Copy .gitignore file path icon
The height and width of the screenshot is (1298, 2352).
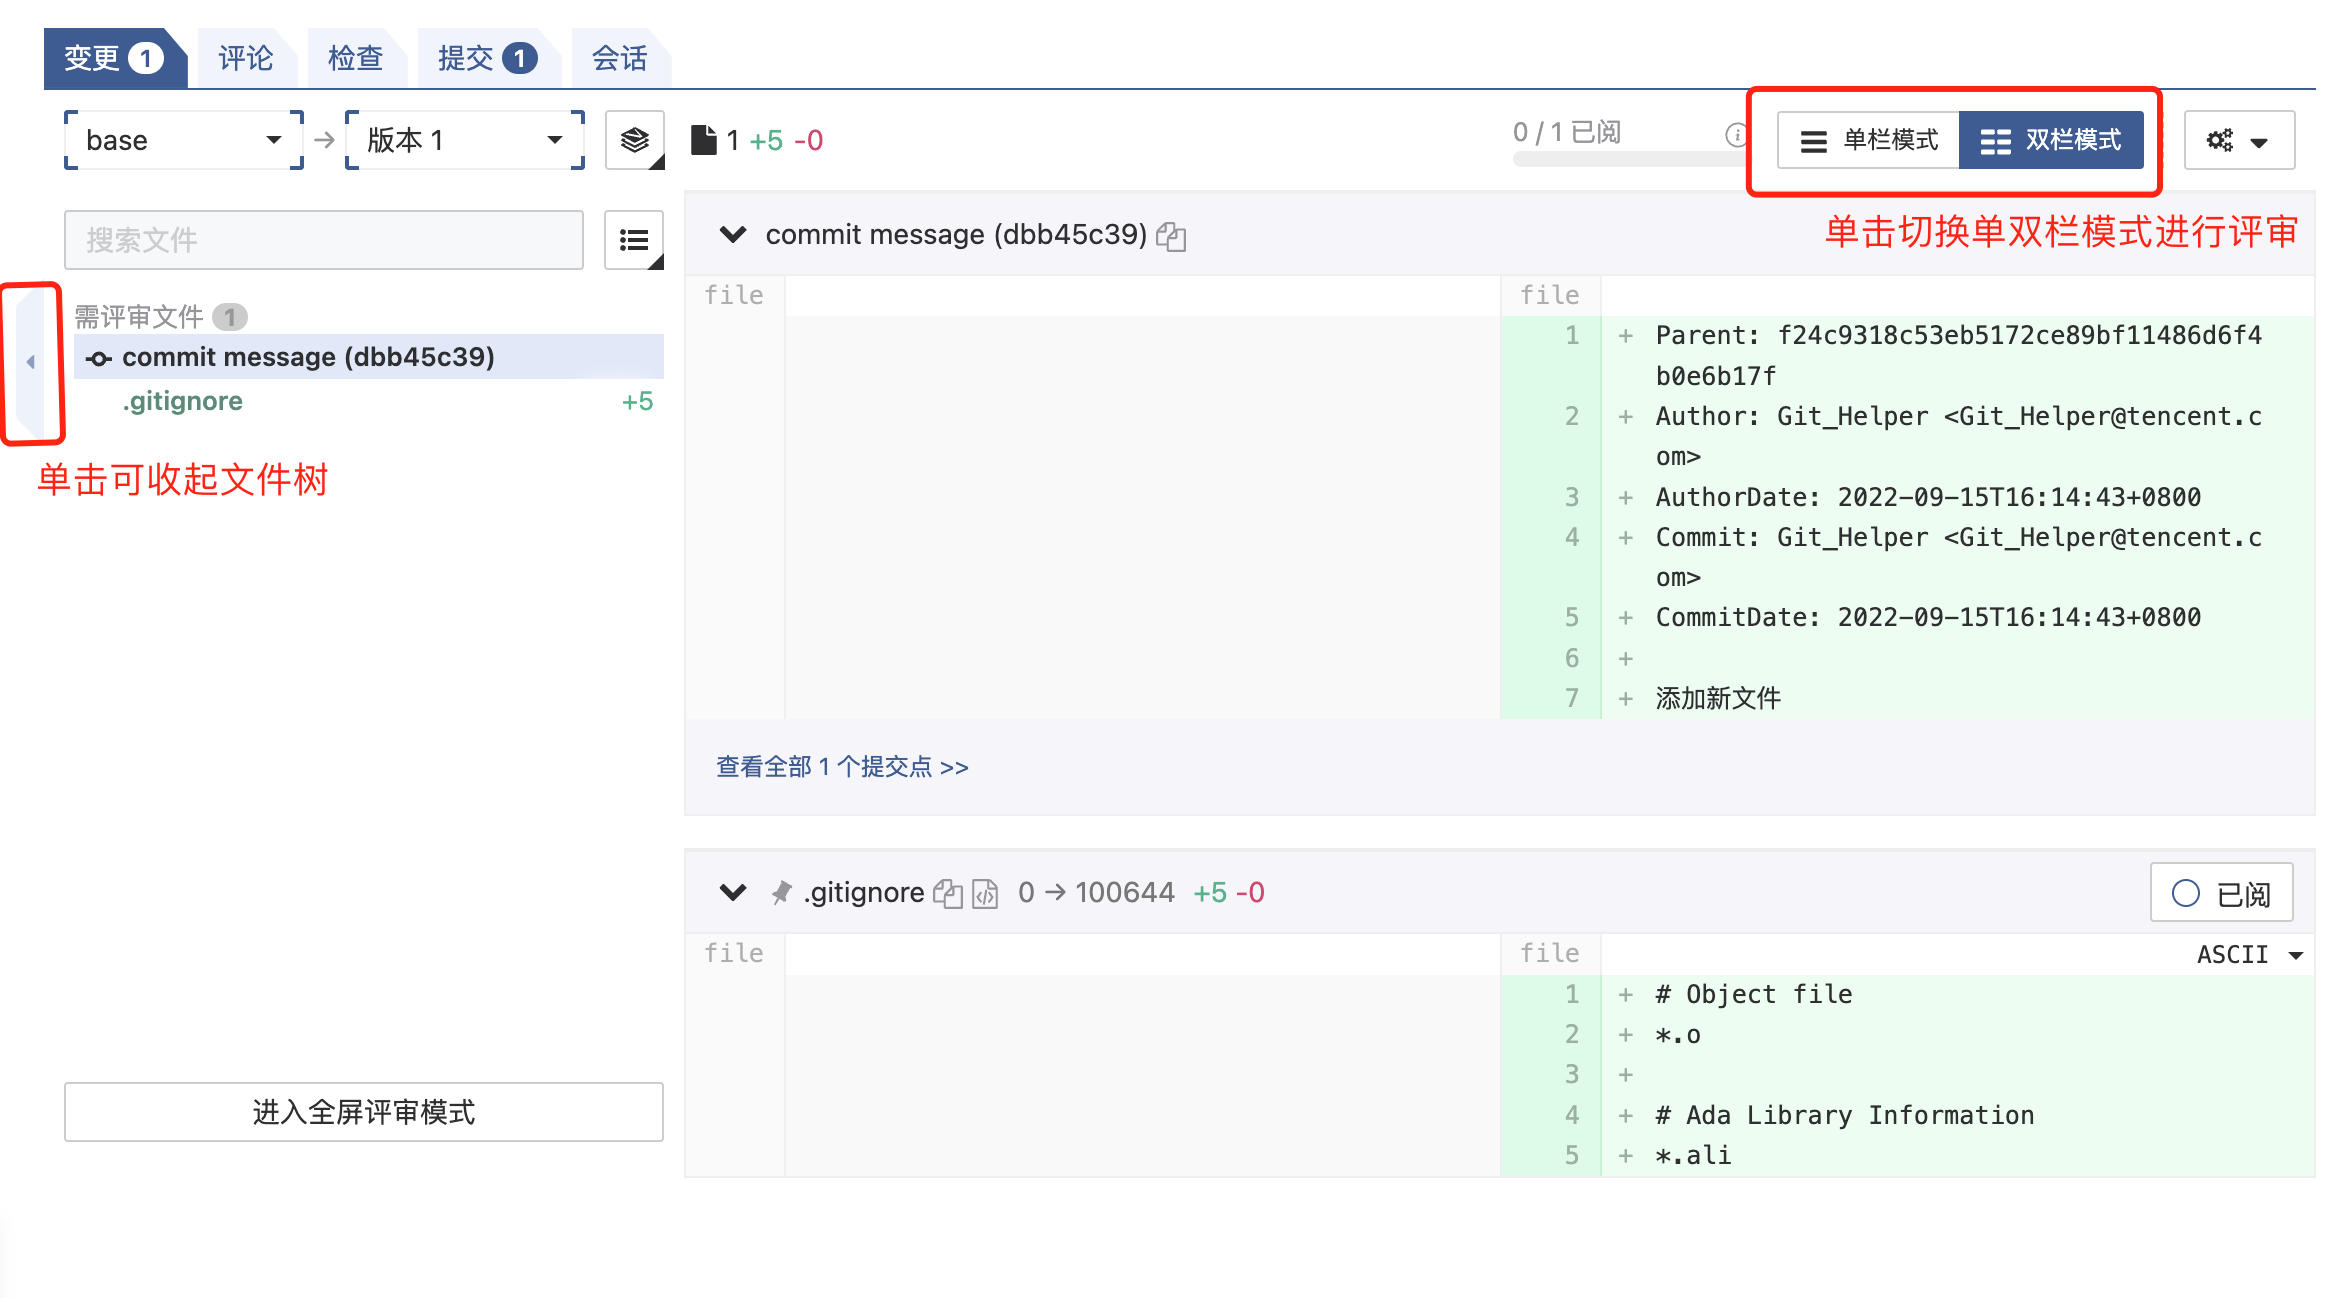(947, 893)
